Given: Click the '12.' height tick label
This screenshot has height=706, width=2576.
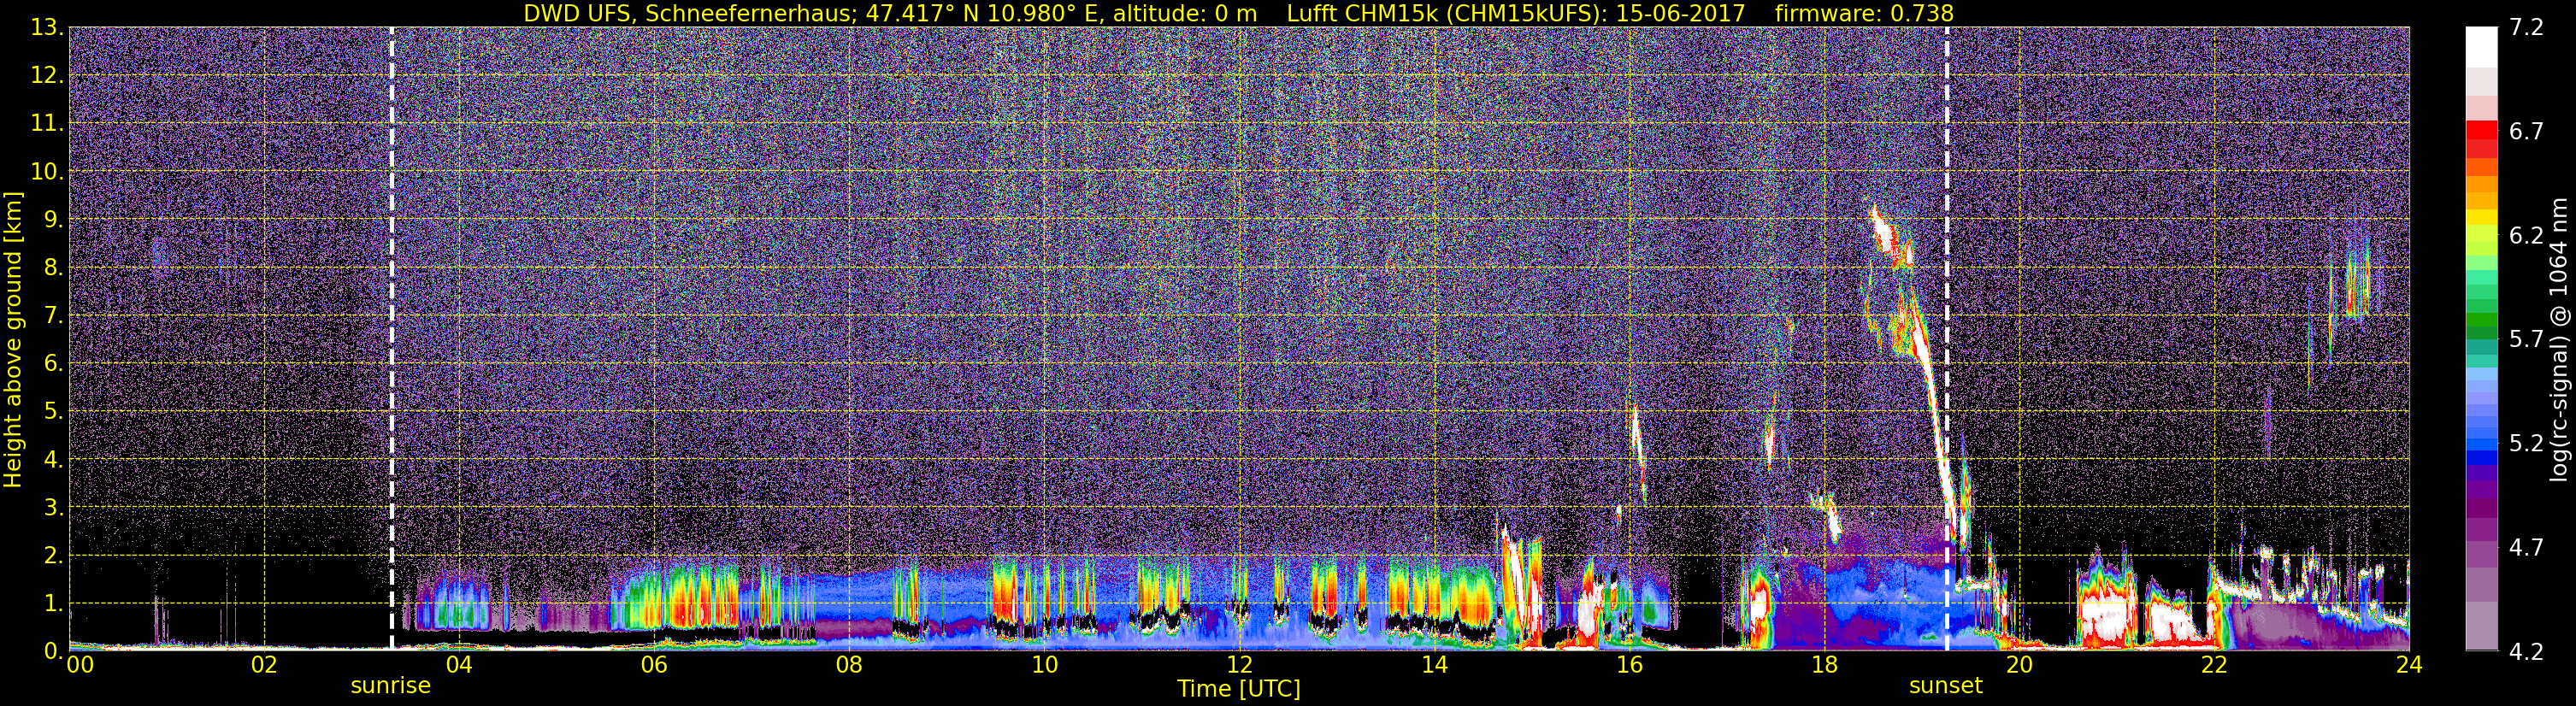Looking at the screenshot, I should pyautogui.click(x=47, y=76).
